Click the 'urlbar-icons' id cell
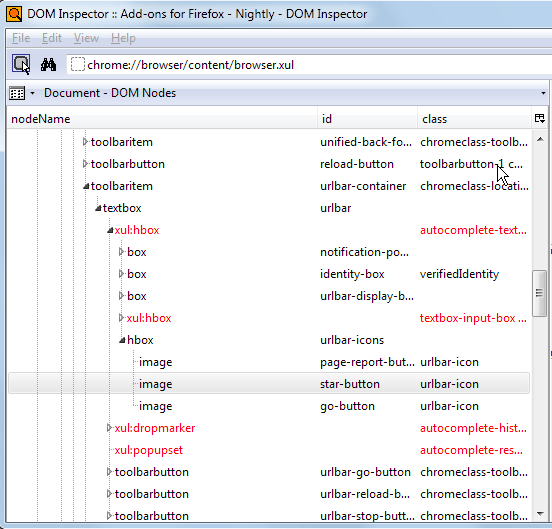Viewport: 552px width, 529px height. tap(352, 340)
